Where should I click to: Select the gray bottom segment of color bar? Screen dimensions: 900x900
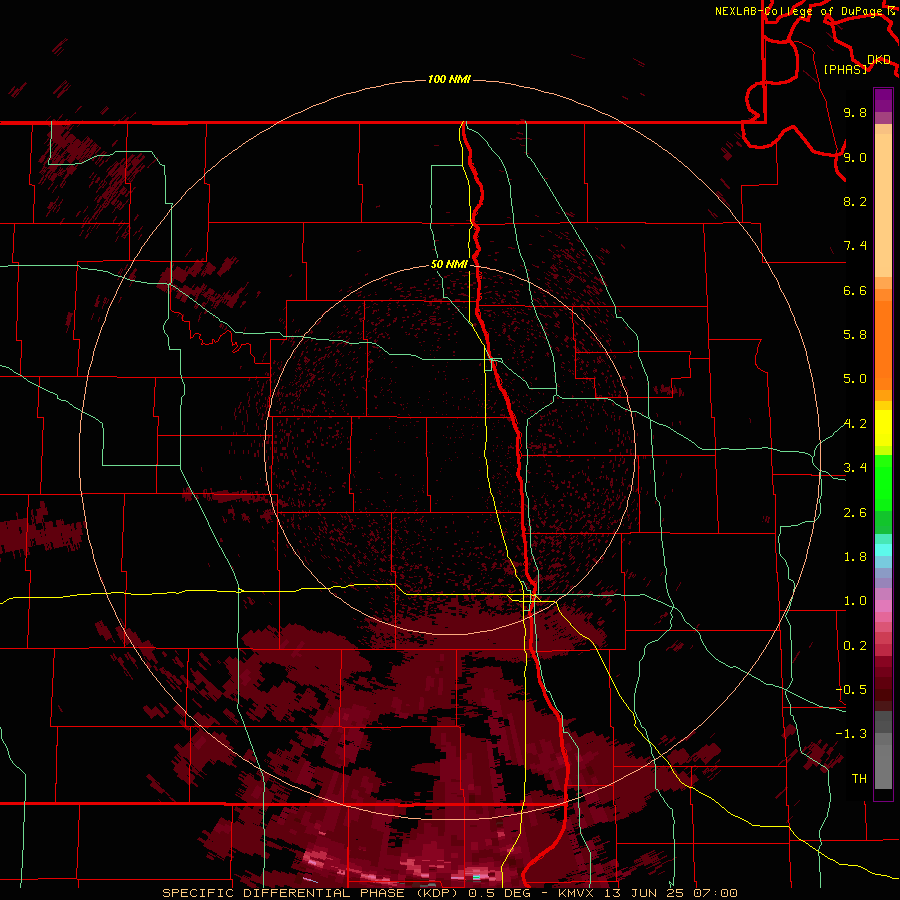(x=883, y=761)
